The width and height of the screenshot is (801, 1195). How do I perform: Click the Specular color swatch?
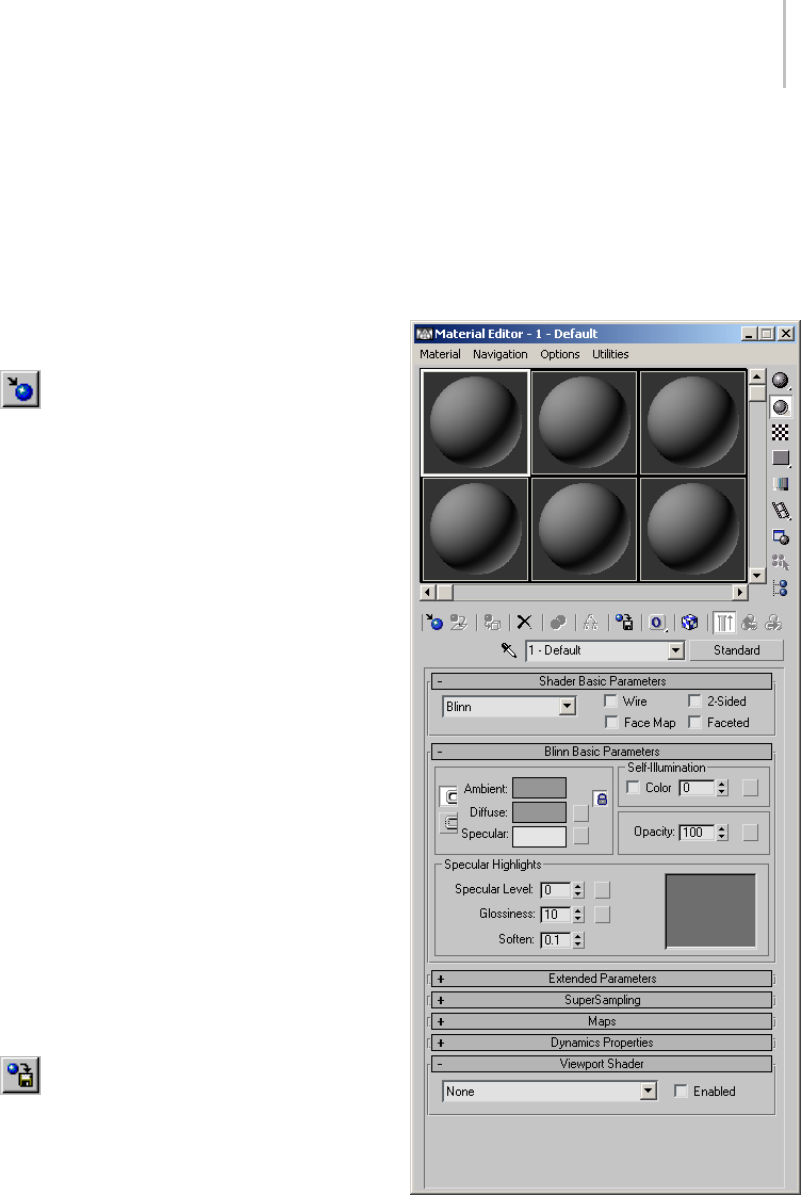click(x=539, y=837)
